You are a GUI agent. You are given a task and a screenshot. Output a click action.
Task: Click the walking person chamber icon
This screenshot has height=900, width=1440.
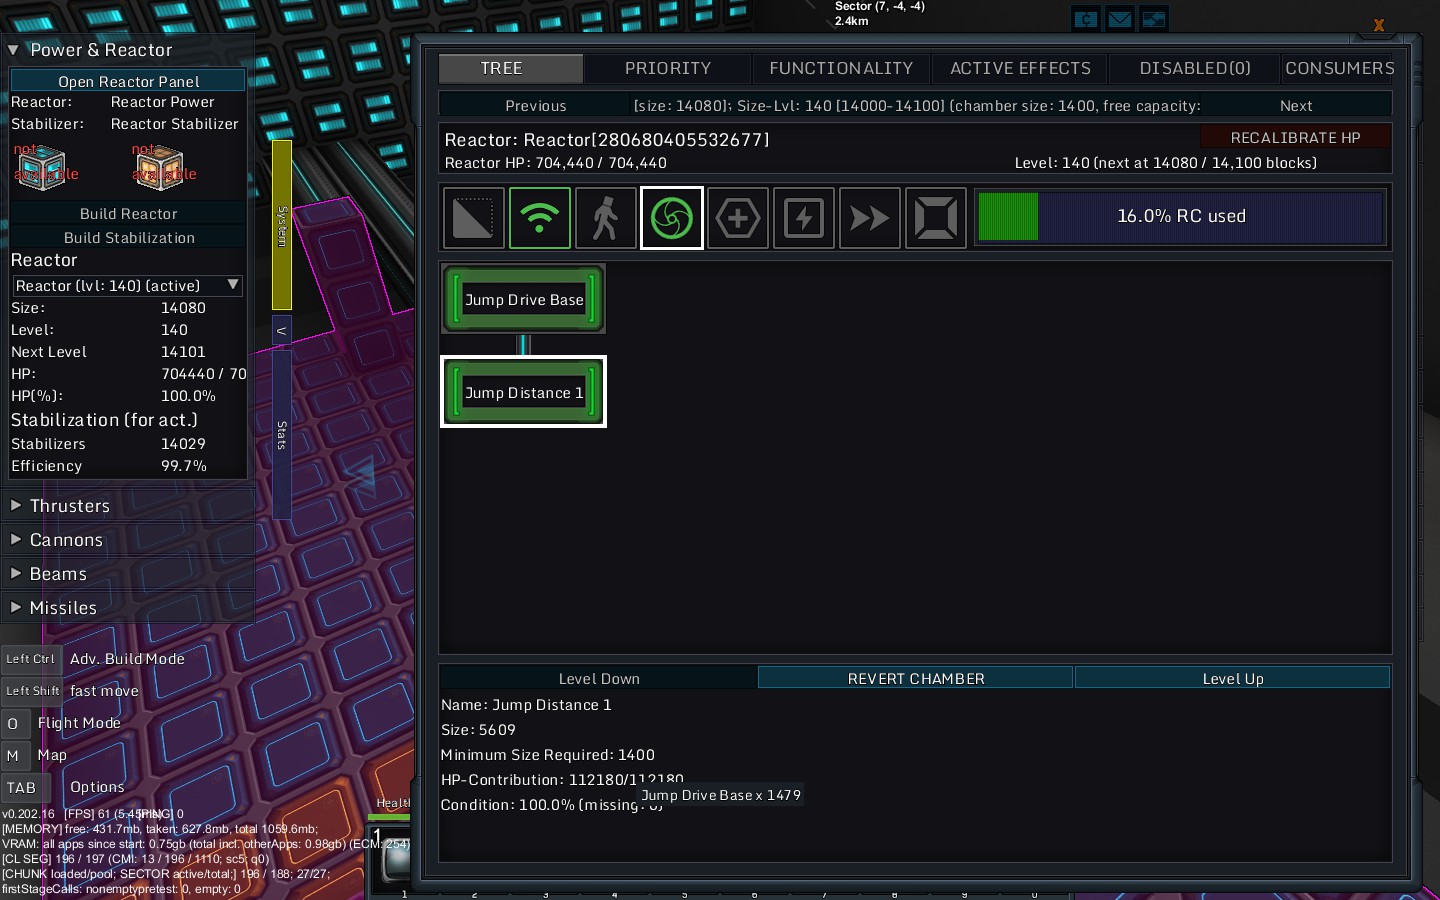[x=606, y=218]
